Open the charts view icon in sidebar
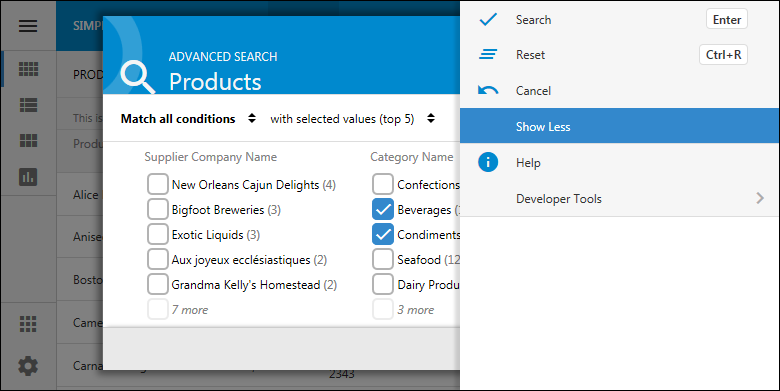The image size is (780, 391). coord(28,177)
